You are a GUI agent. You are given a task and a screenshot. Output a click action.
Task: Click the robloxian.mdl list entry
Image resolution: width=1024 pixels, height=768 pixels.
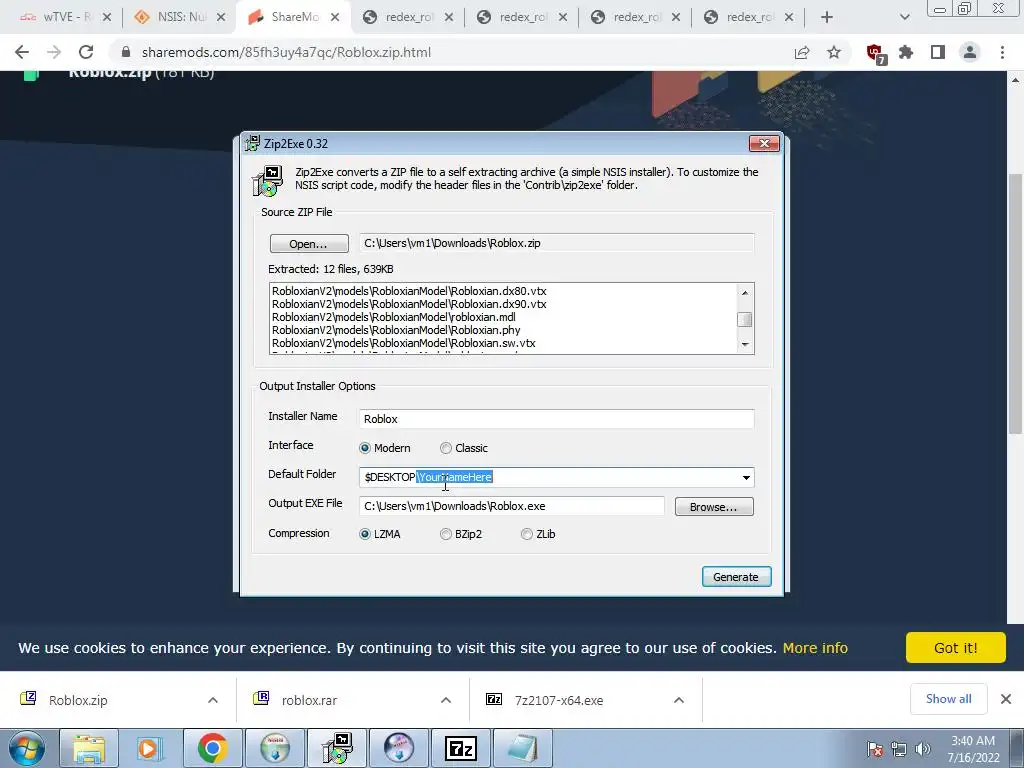(x=394, y=317)
